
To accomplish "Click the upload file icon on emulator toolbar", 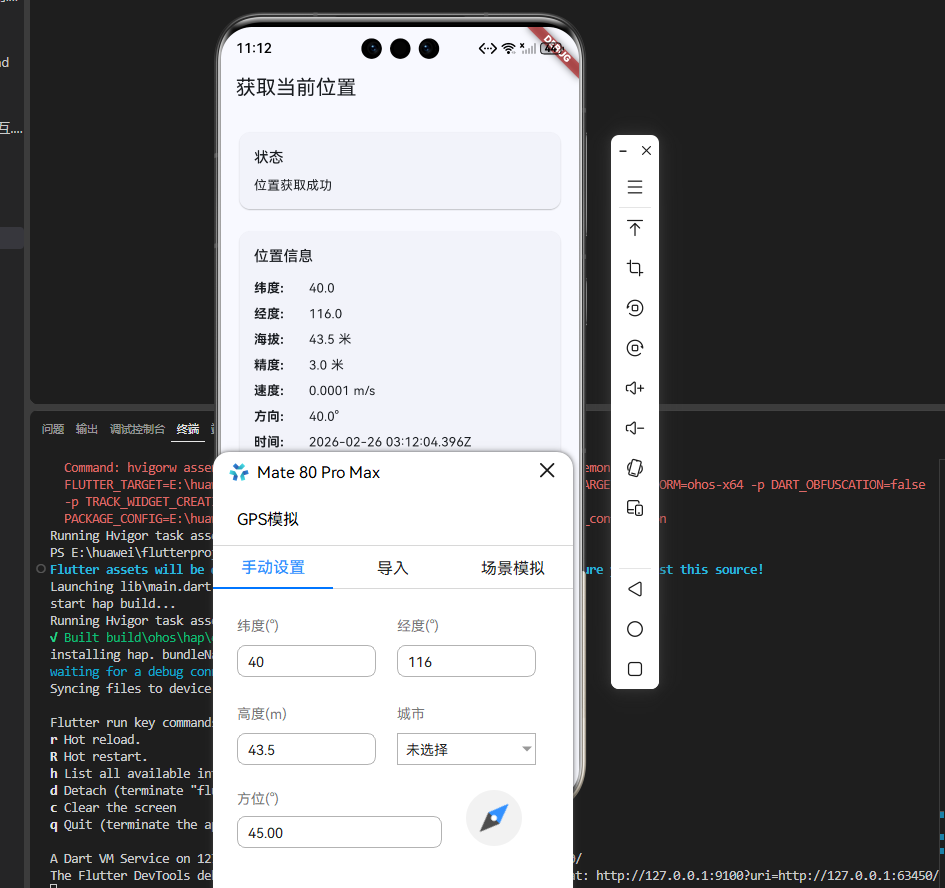I will [x=634, y=228].
